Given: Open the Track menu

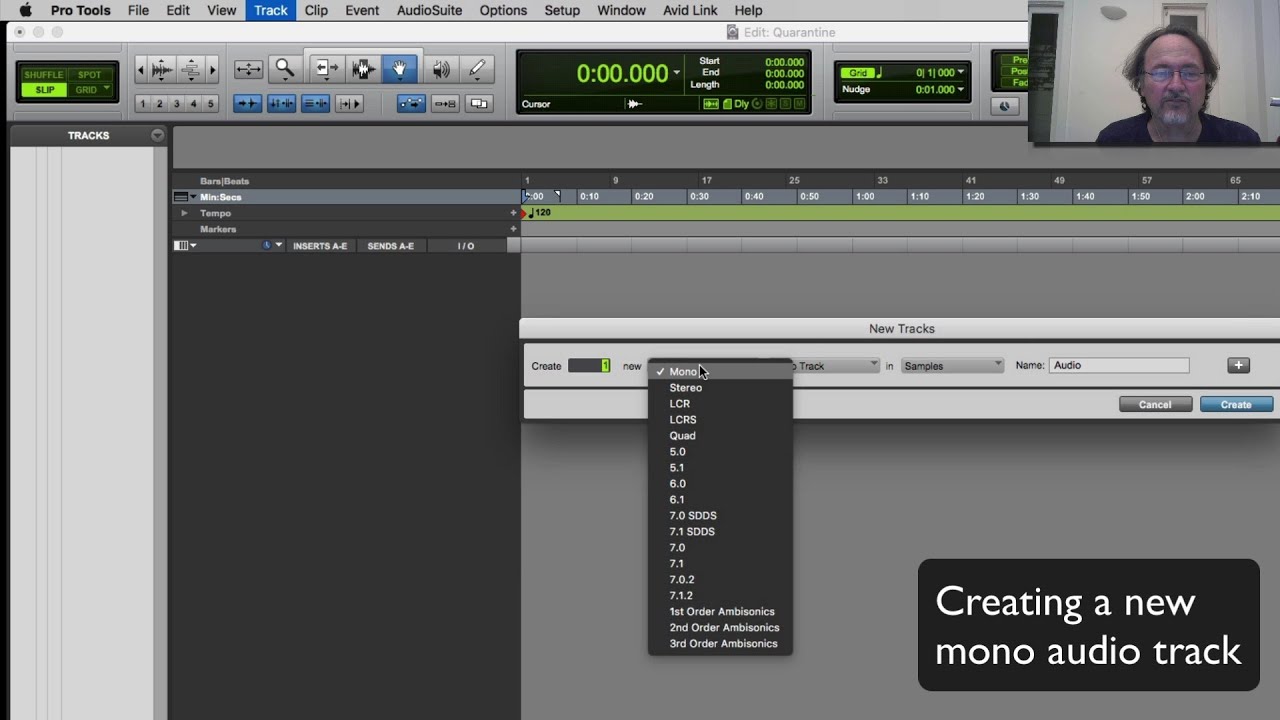Looking at the screenshot, I should coord(270,10).
